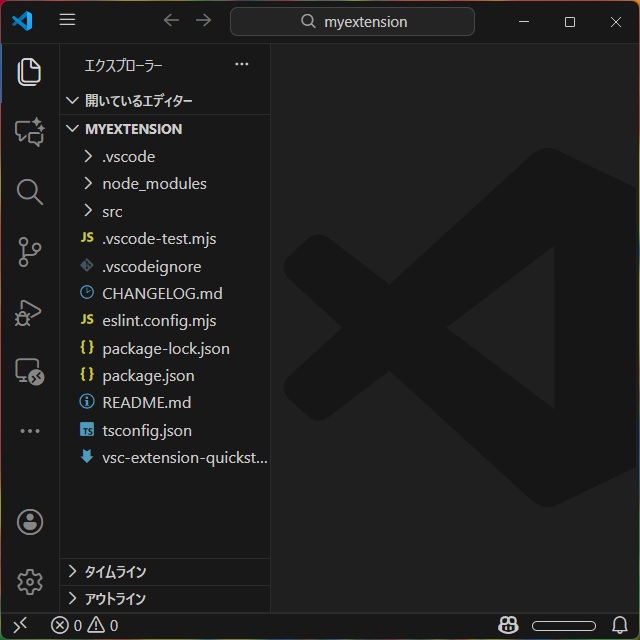
Task: Open the Search view in activity bar
Action: (x=30, y=192)
